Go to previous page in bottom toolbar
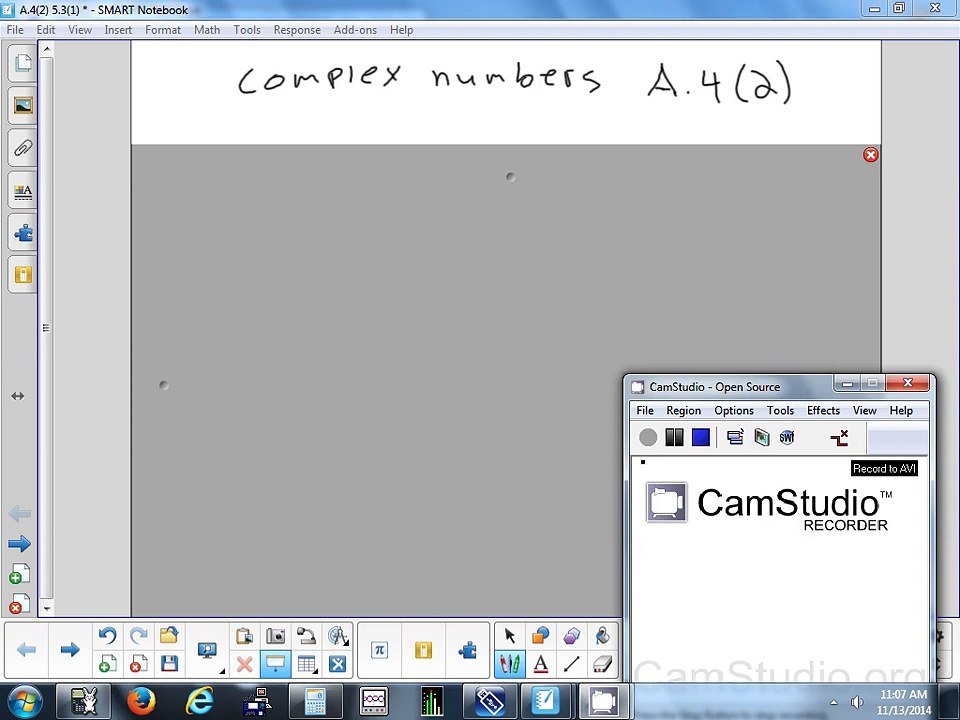Screen dimensions: 960x720 (x=26, y=650)
